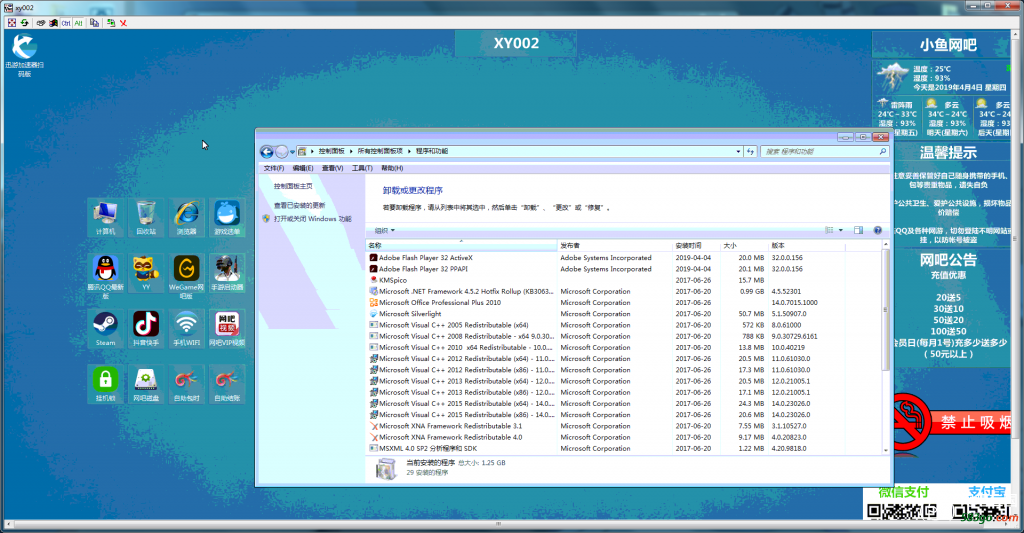Viewport: 1024px width, 533px height.
Task: Select the KMSpico program row
Action: coord(623,280)
